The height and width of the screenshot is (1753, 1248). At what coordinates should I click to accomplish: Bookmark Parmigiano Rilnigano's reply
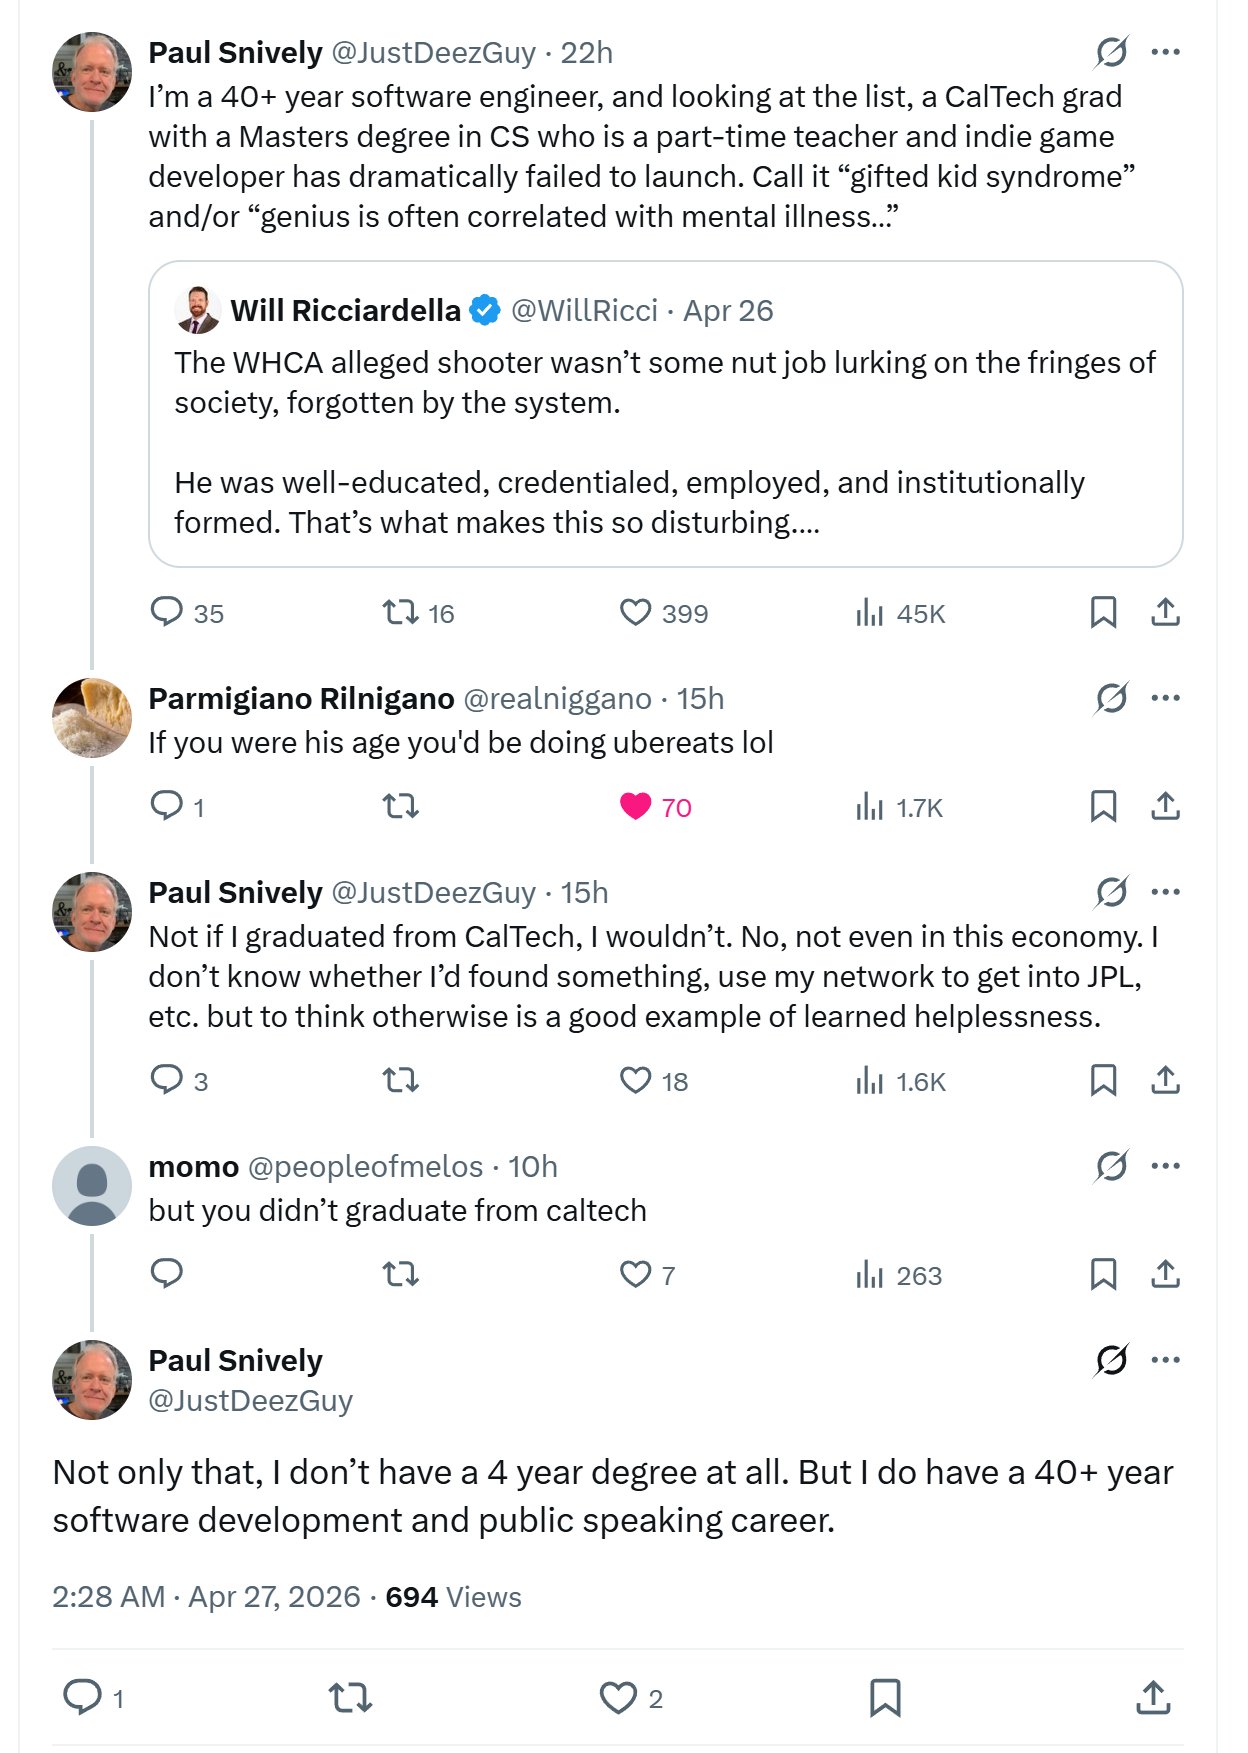1103,806
